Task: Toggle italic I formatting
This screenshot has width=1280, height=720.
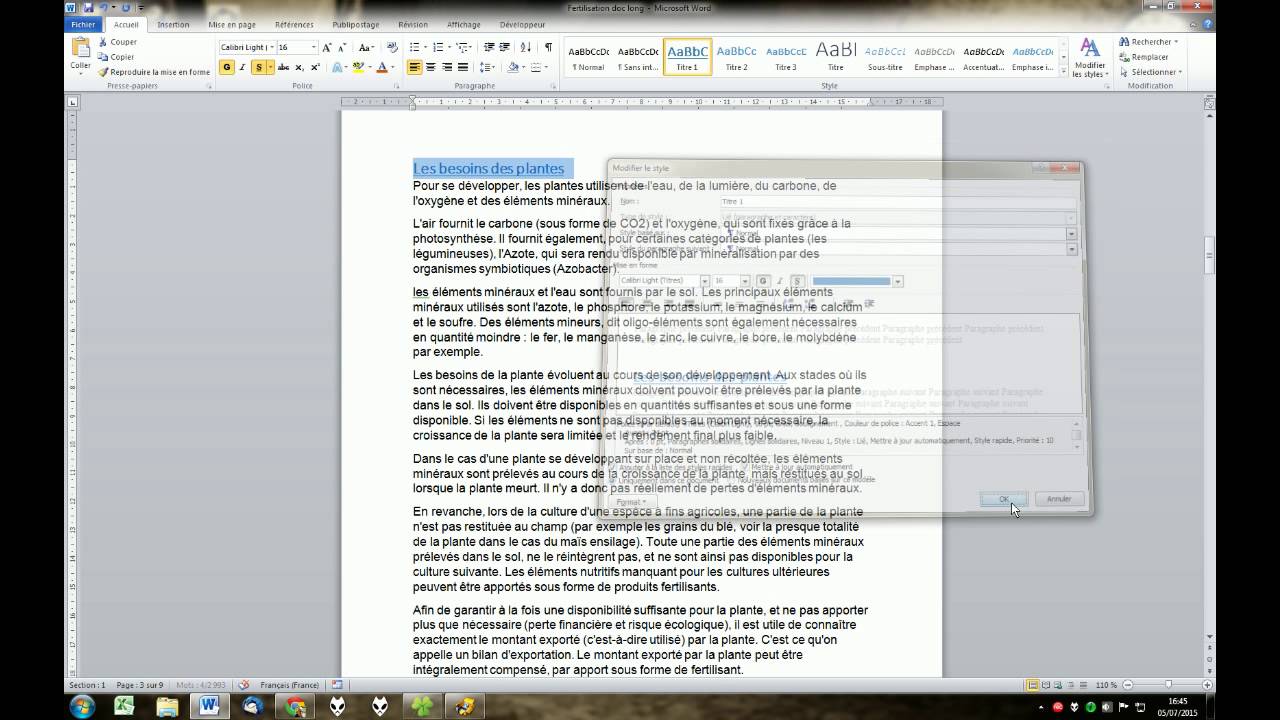Action: coord(243,67)
